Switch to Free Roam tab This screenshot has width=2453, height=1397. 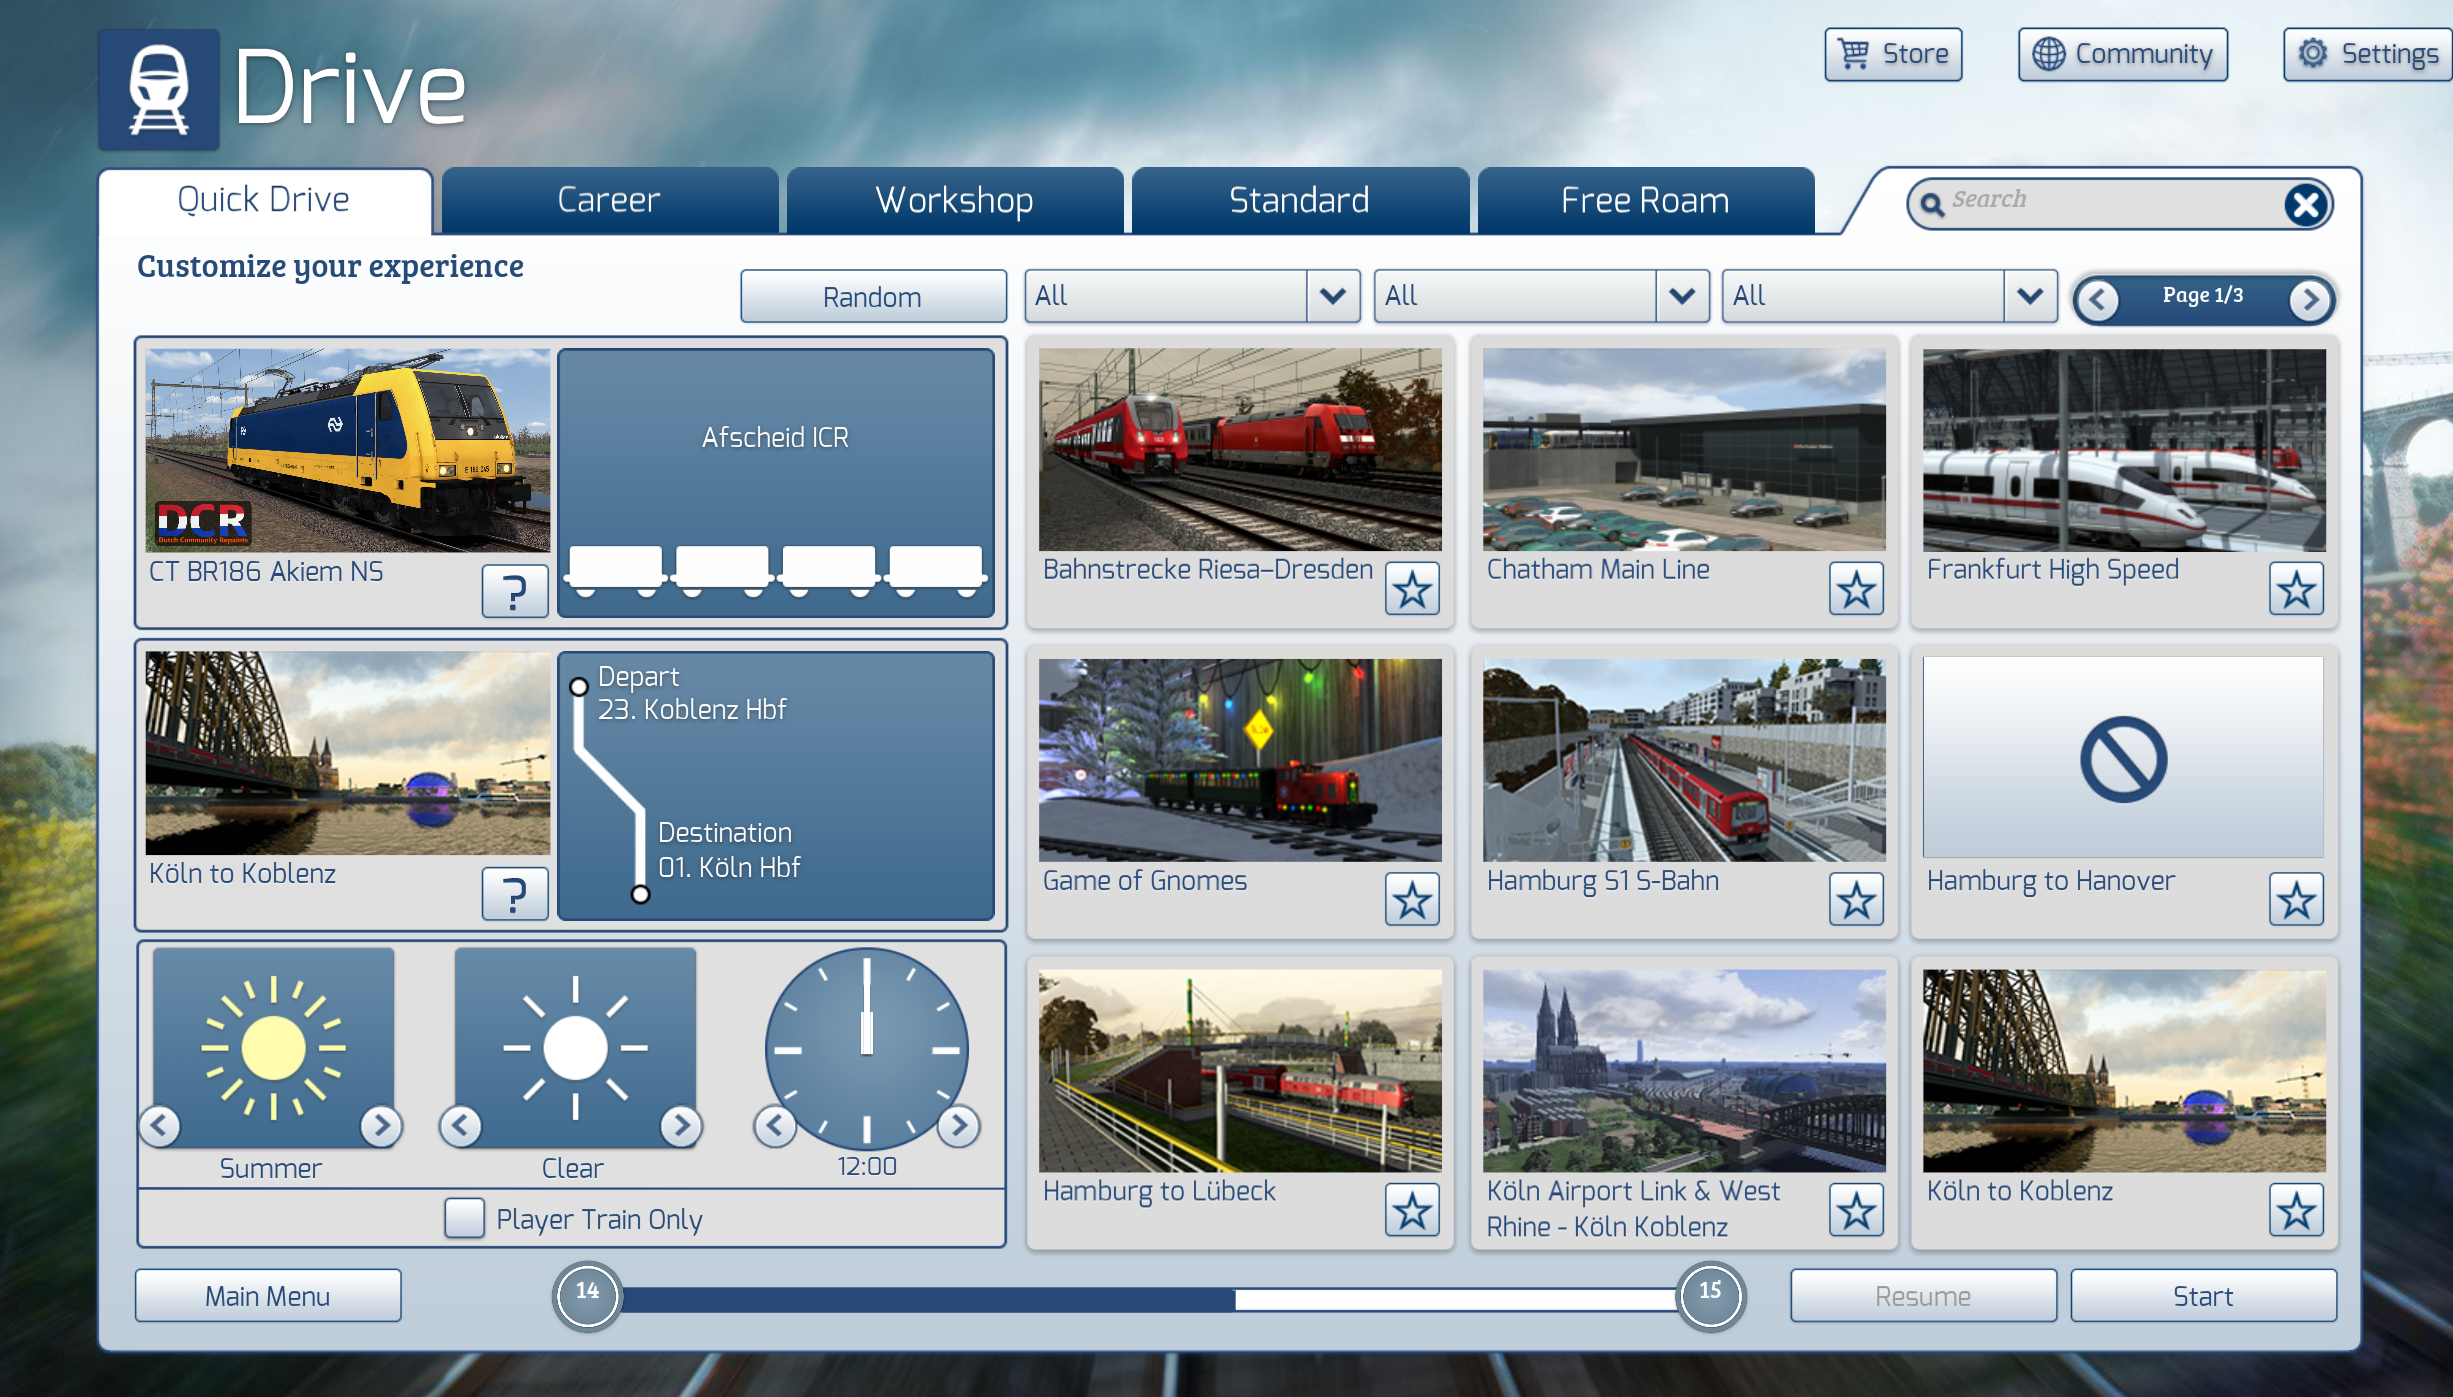[x=1645, y=200]
